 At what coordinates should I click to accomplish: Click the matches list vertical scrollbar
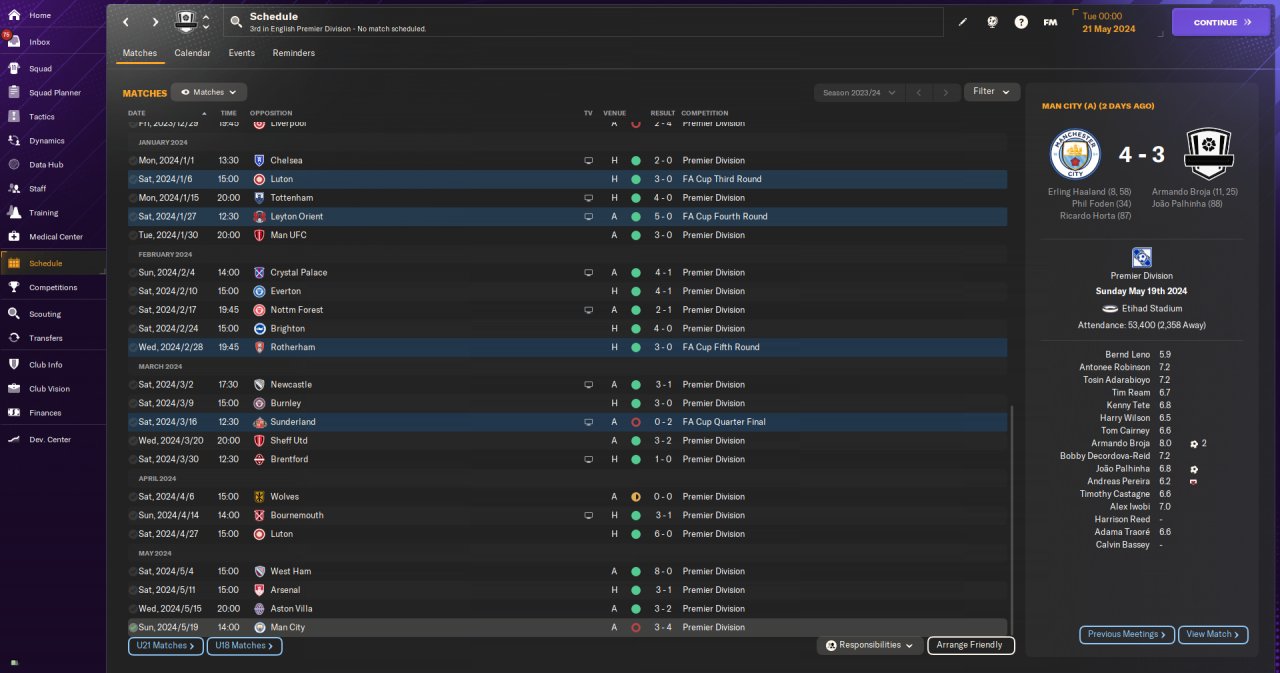[x=1012, y=518]
